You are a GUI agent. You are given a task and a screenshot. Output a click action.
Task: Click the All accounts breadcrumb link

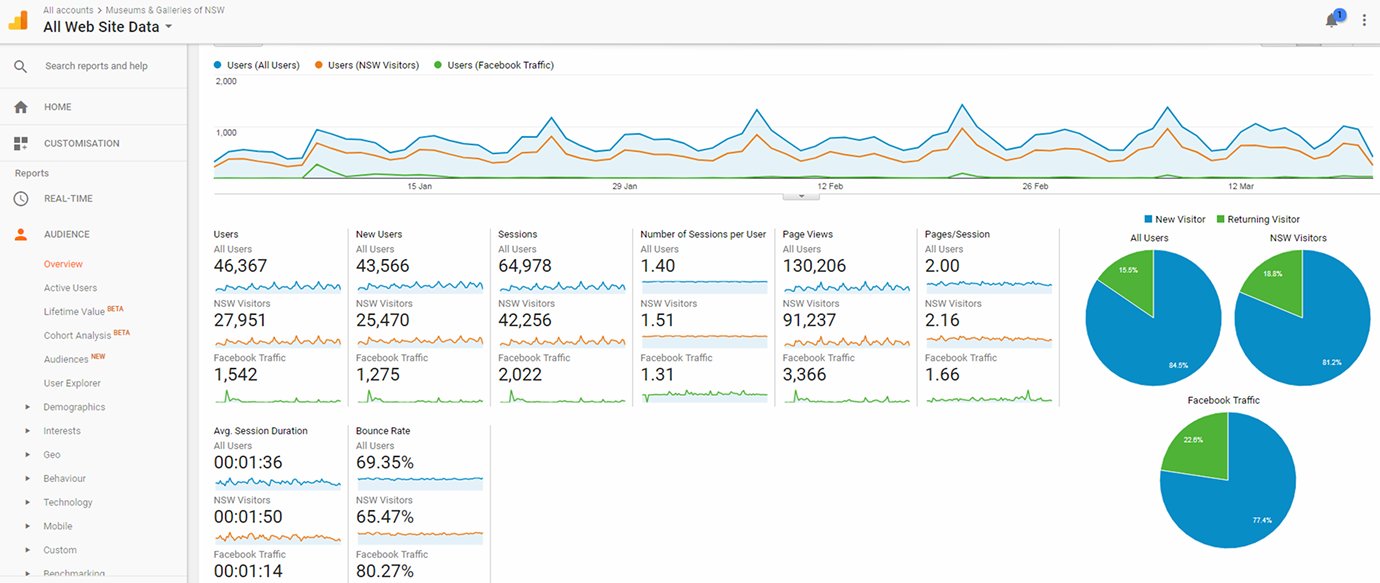[68, 10]
